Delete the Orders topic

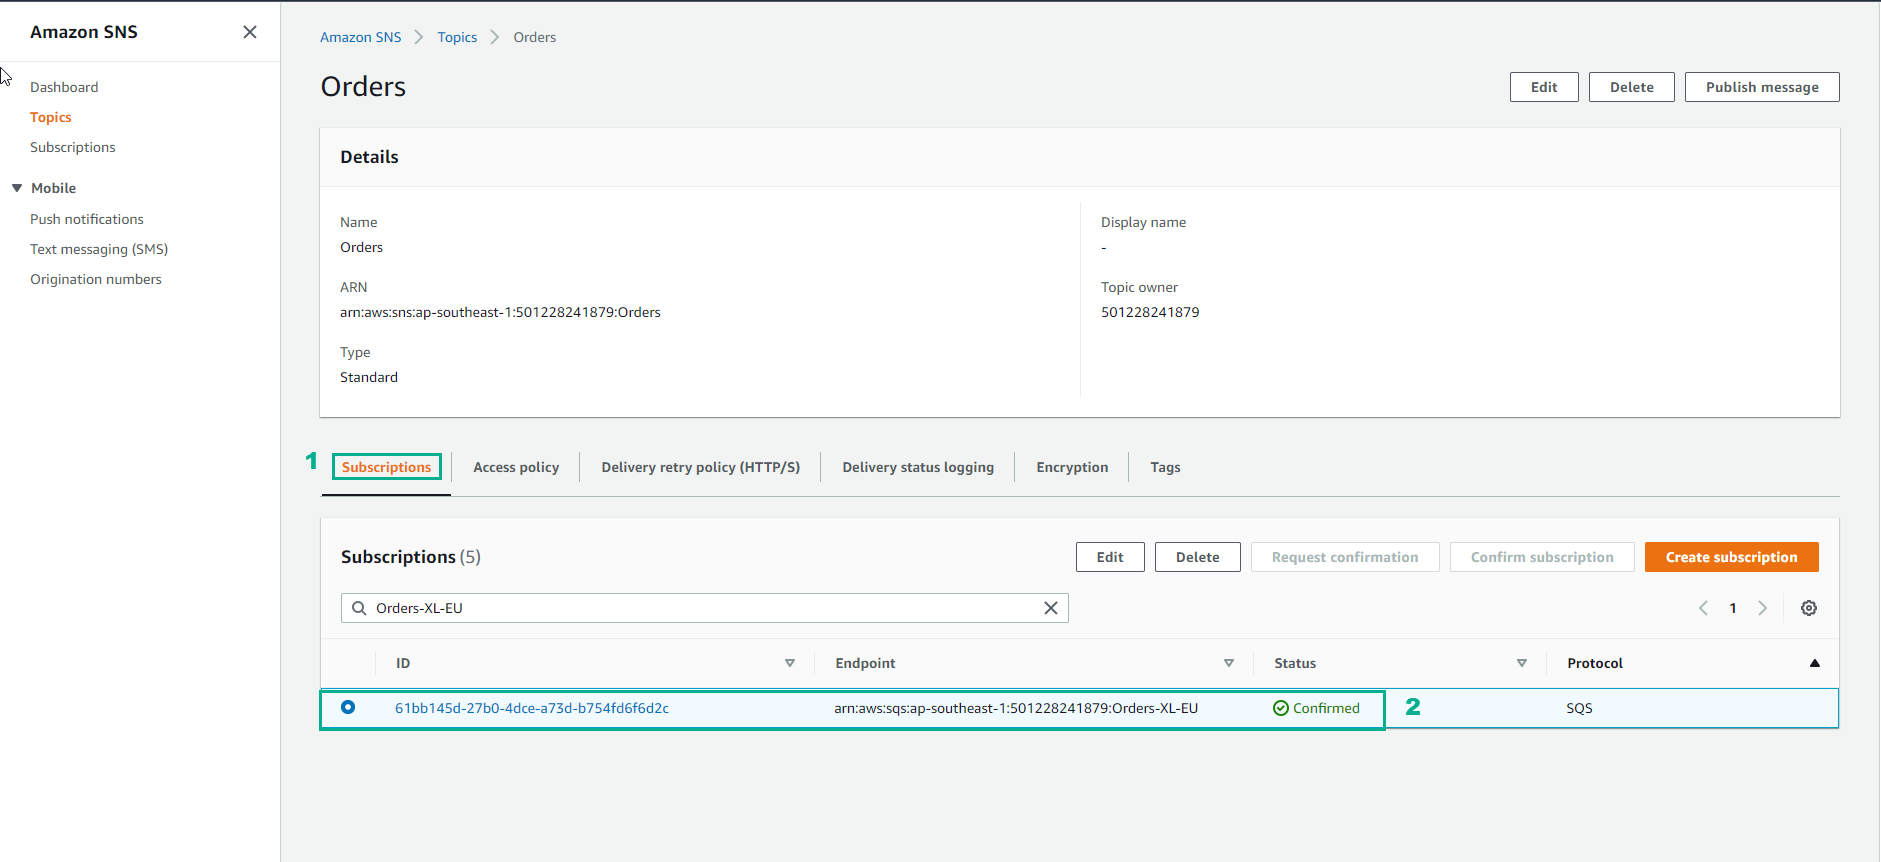pyautogui.click(x=1632, y=87)
